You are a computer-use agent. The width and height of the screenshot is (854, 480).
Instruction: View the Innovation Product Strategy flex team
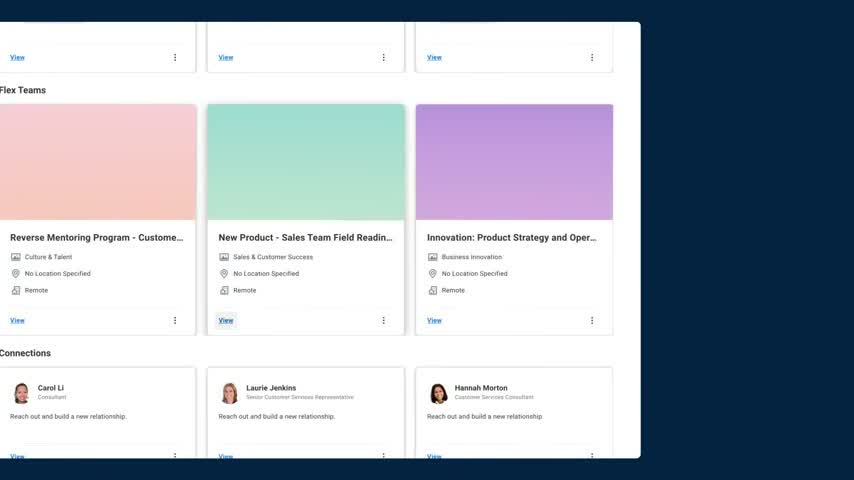(x=434, y=320)
